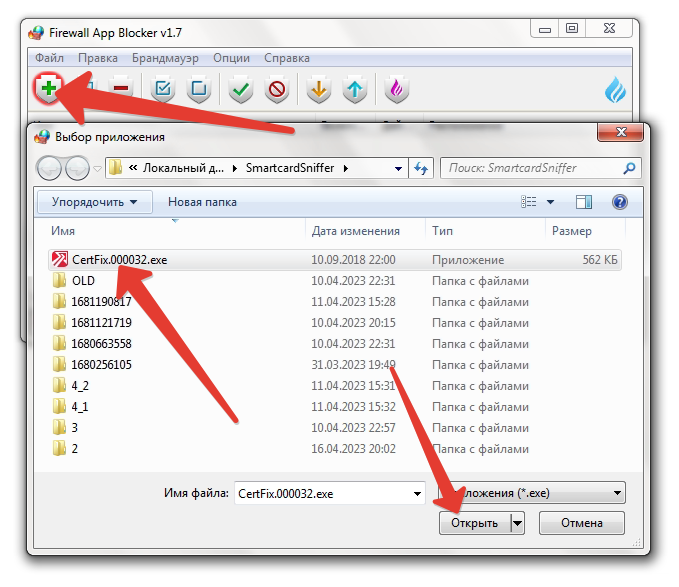The height and width of the screenshot is (587, 679).
Task: Deselect all using empty box shield icon
Action: [199, 89]
